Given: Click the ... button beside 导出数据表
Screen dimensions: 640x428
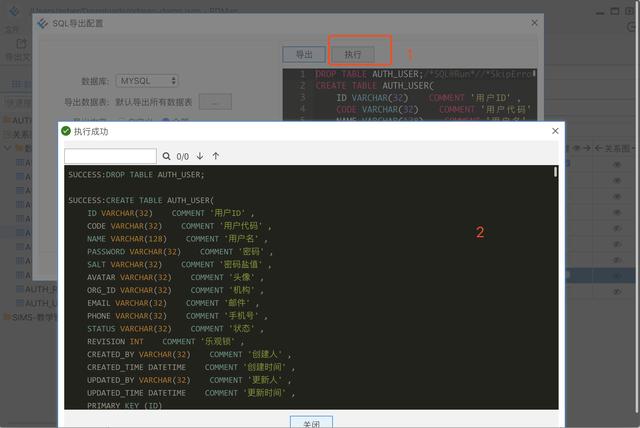Looking at the screenshot, I should 216,102.
